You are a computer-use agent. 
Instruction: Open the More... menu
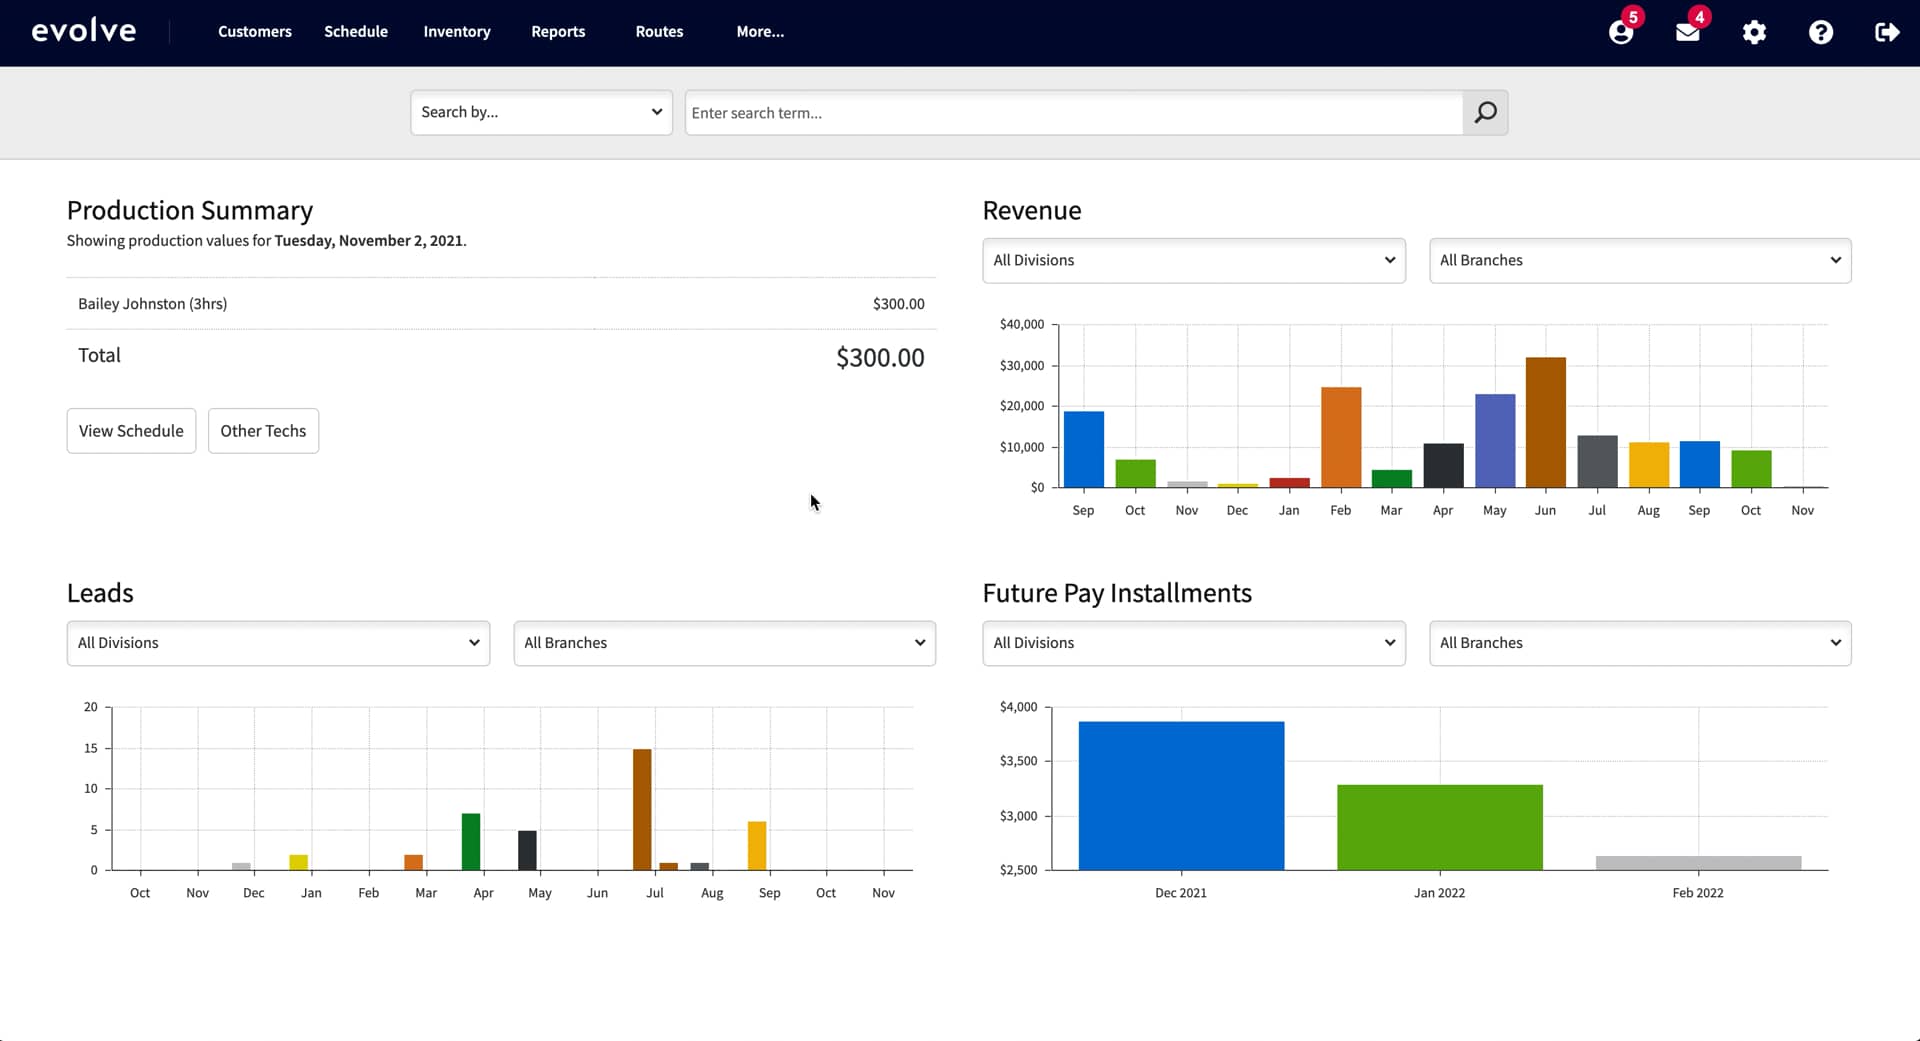click(x=760, y=31)
